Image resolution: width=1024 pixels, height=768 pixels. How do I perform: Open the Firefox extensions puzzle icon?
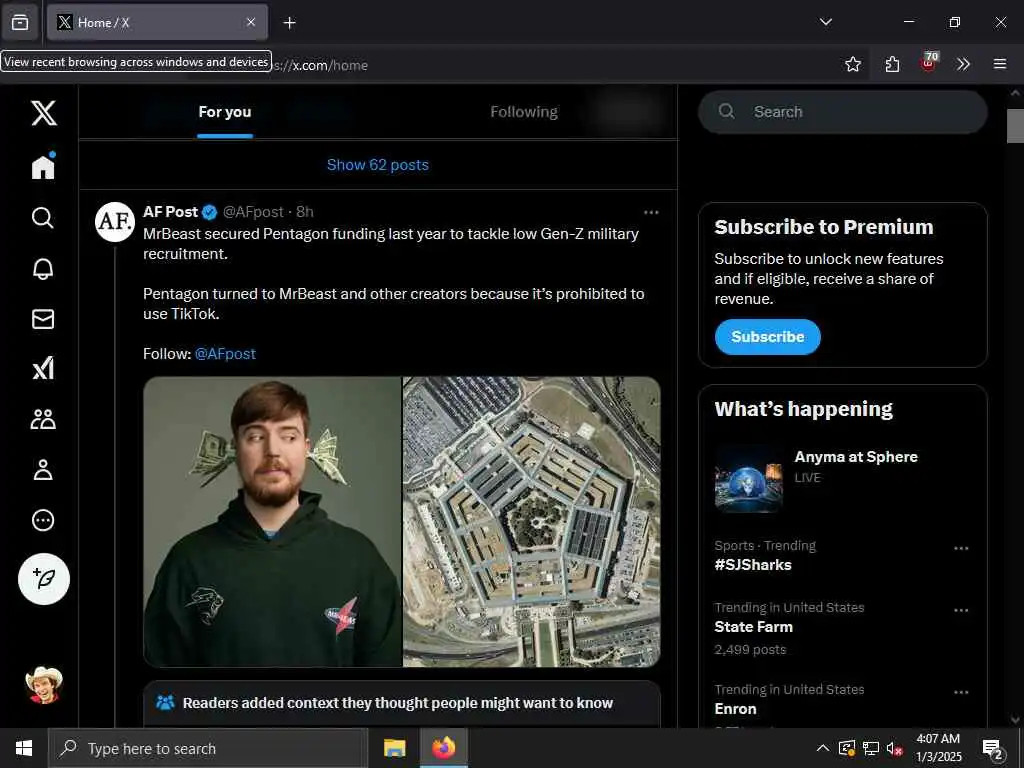[x=892, y=64]
